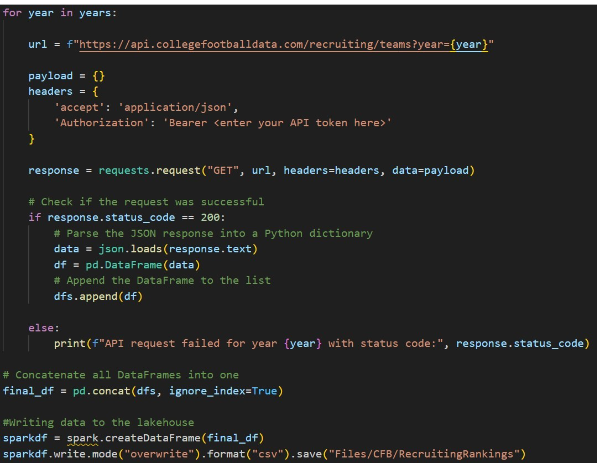Screen dimensions: 597x463
Task: Click the 'else:' keyword line
Action: [44, 328]
